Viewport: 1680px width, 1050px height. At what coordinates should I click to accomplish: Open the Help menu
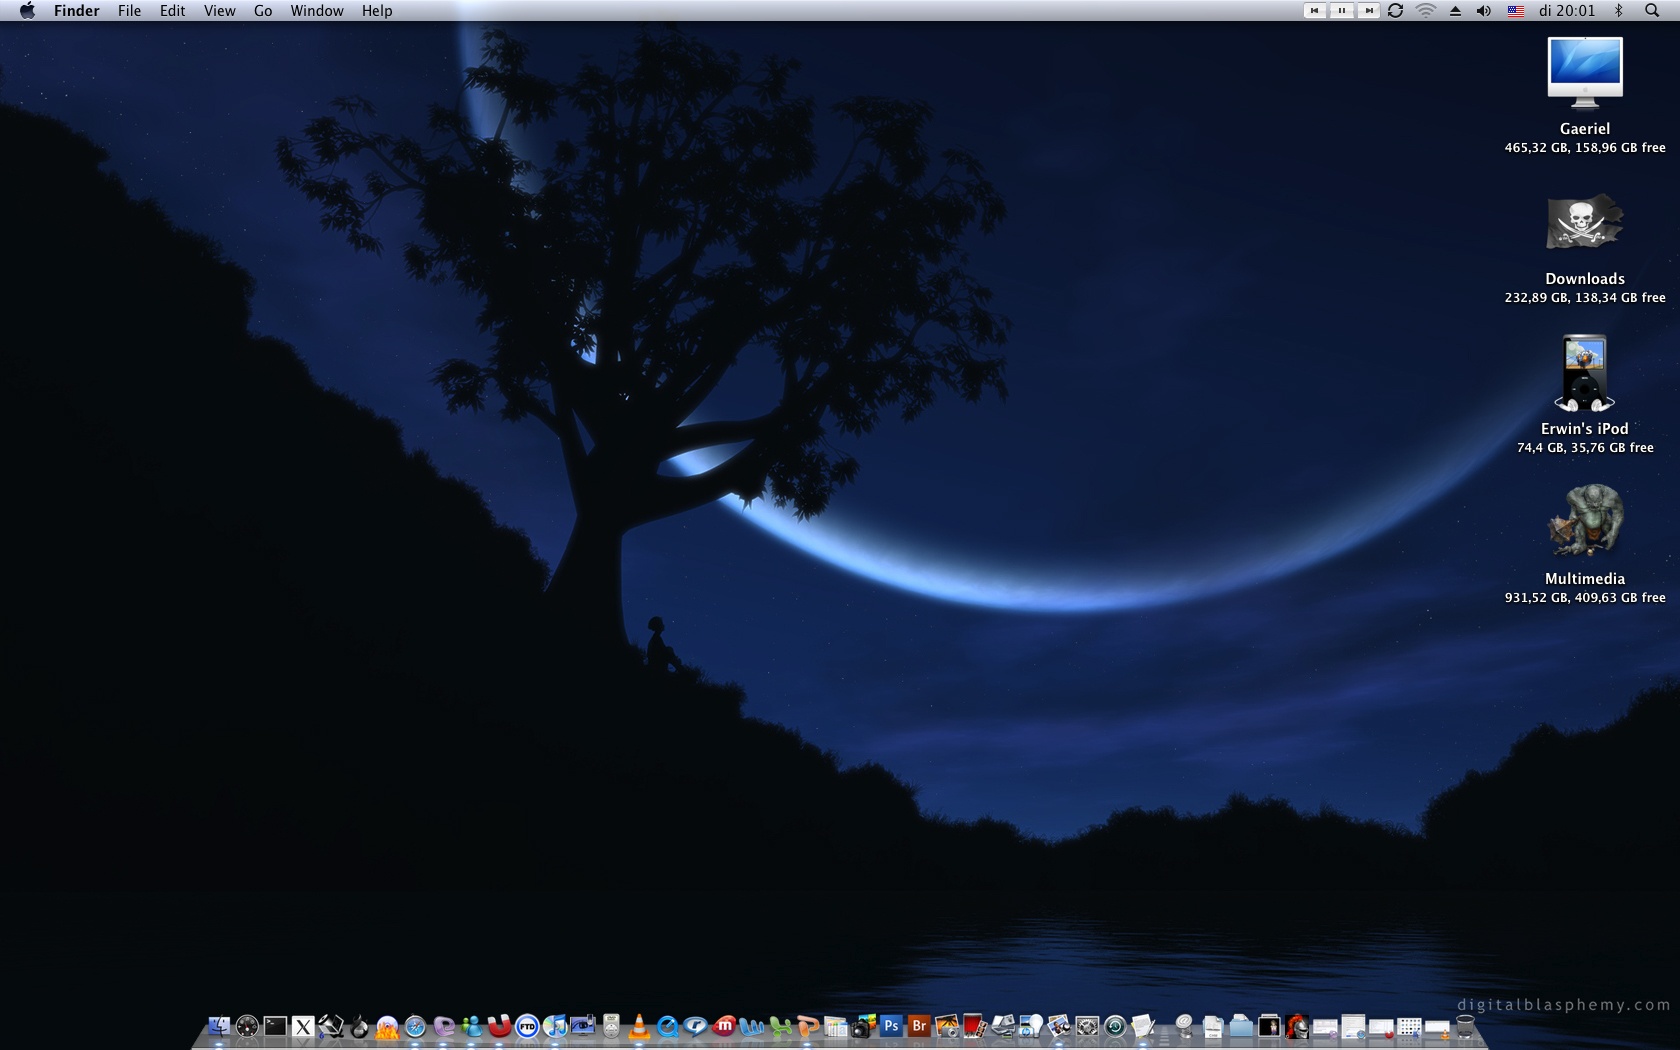click(377, 11)
